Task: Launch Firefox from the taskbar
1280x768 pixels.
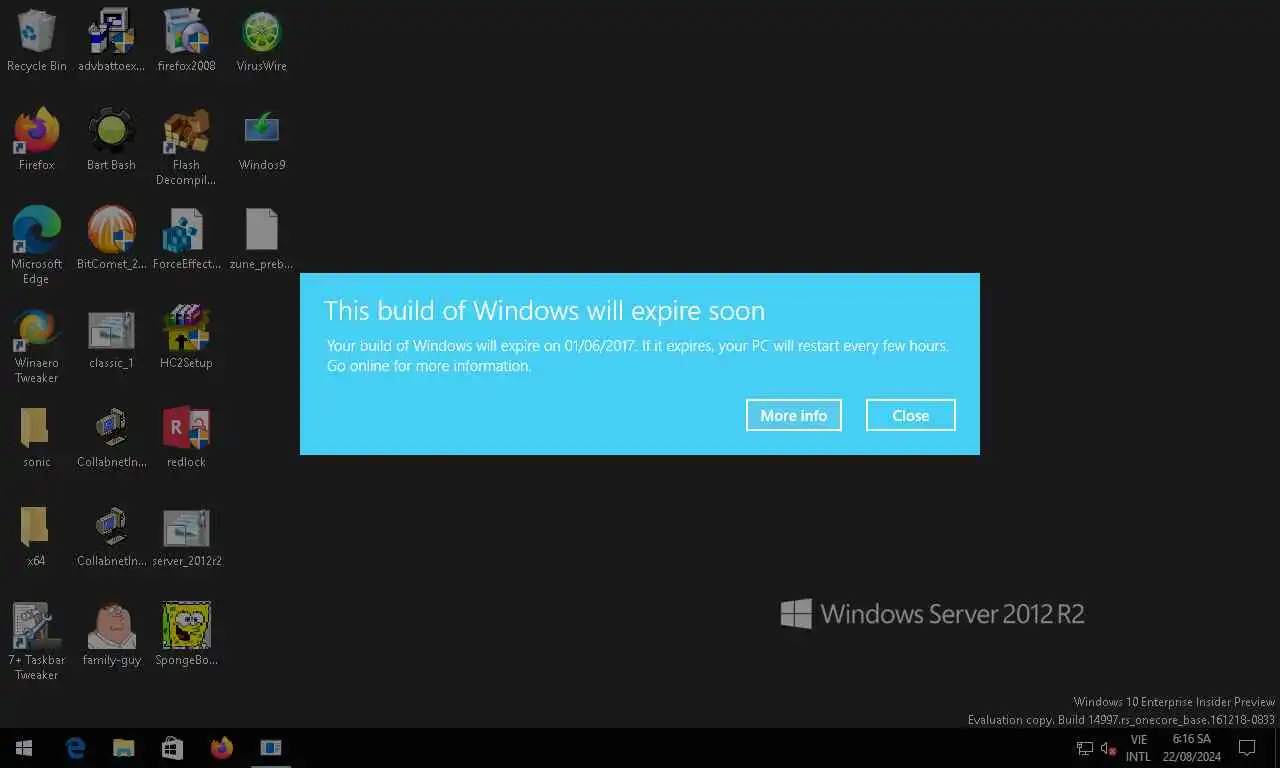Action: (221, 748)
